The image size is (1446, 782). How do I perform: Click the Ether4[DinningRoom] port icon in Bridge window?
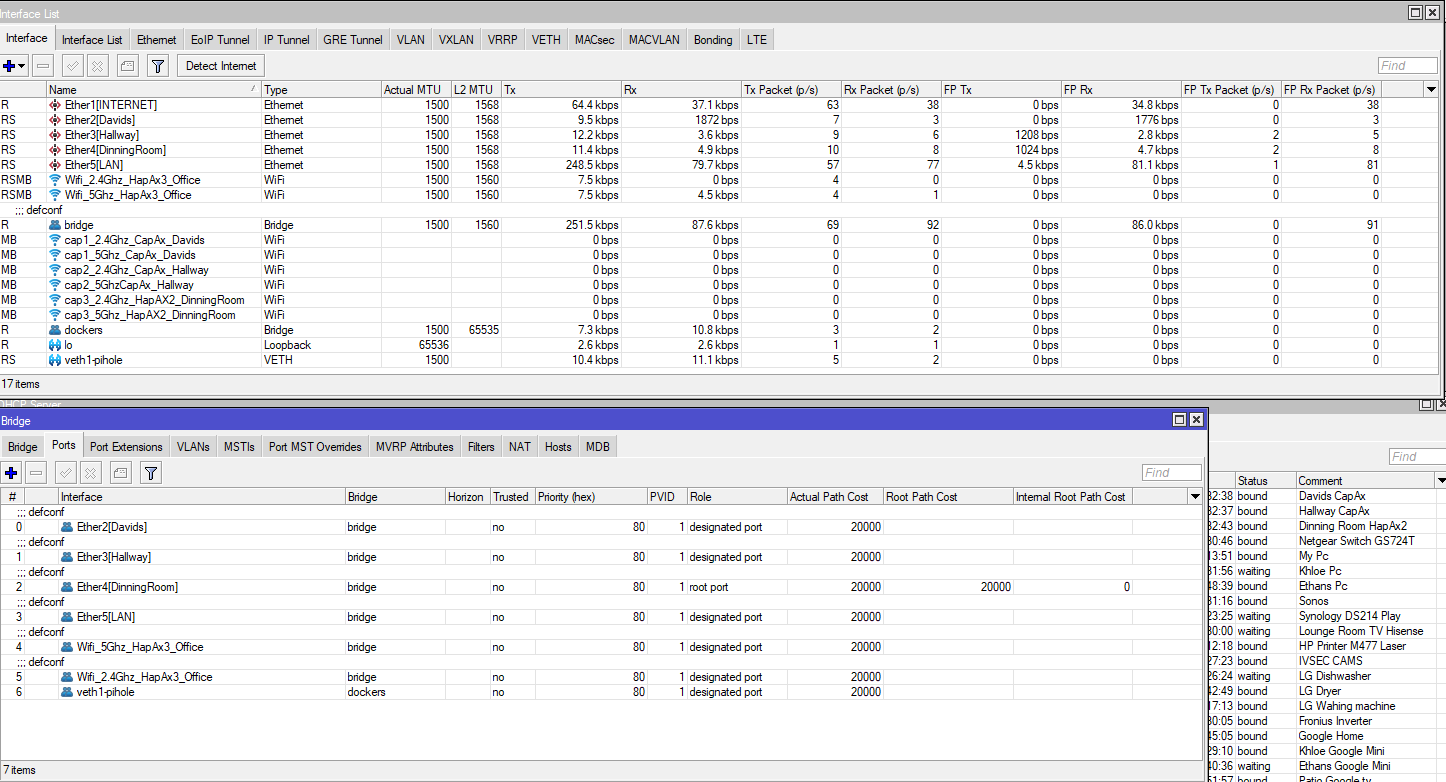[67, 587]
